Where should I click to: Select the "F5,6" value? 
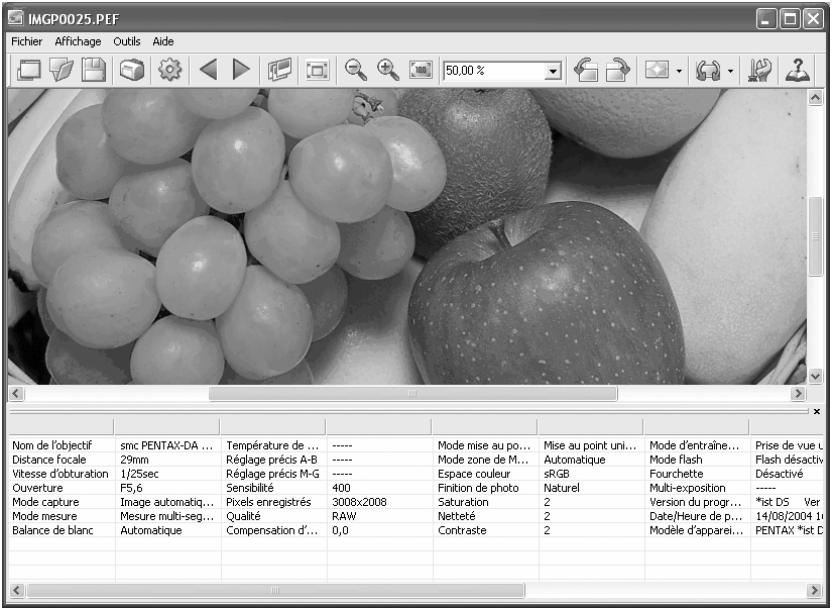[131, 488]
